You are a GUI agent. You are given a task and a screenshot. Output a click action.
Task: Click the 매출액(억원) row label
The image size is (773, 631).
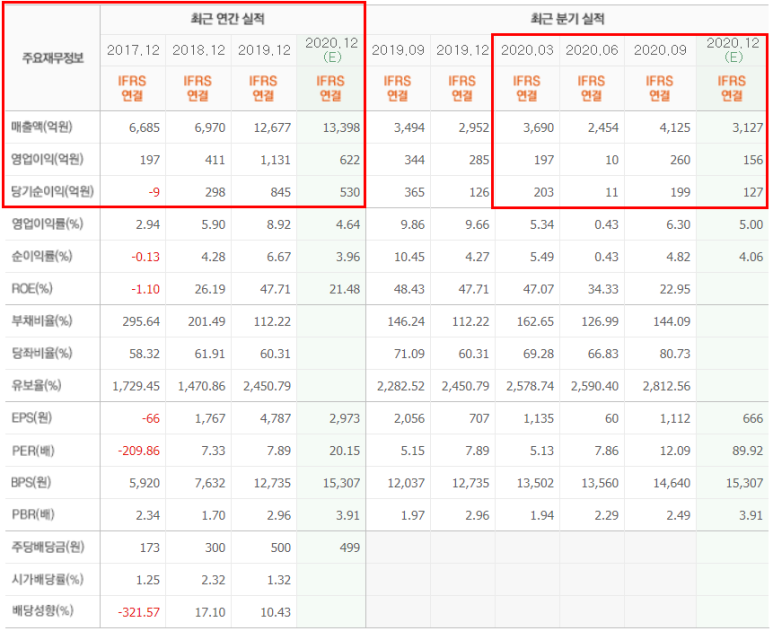click(x=42, y=127)
